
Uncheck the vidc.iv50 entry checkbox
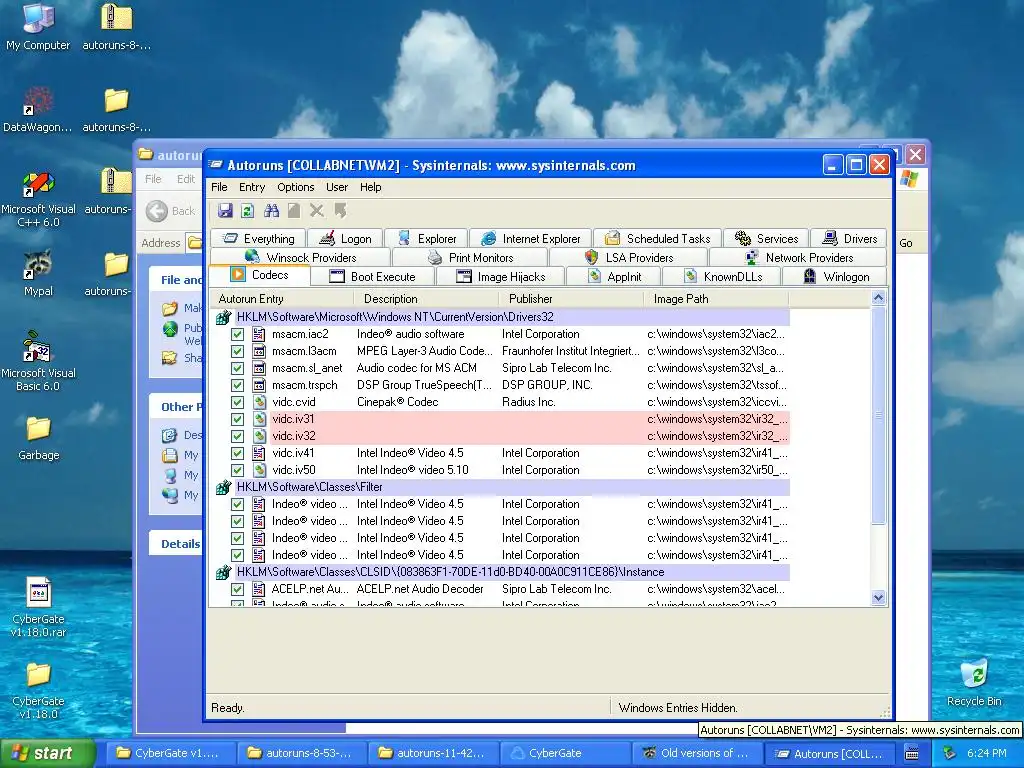[238, 470]
